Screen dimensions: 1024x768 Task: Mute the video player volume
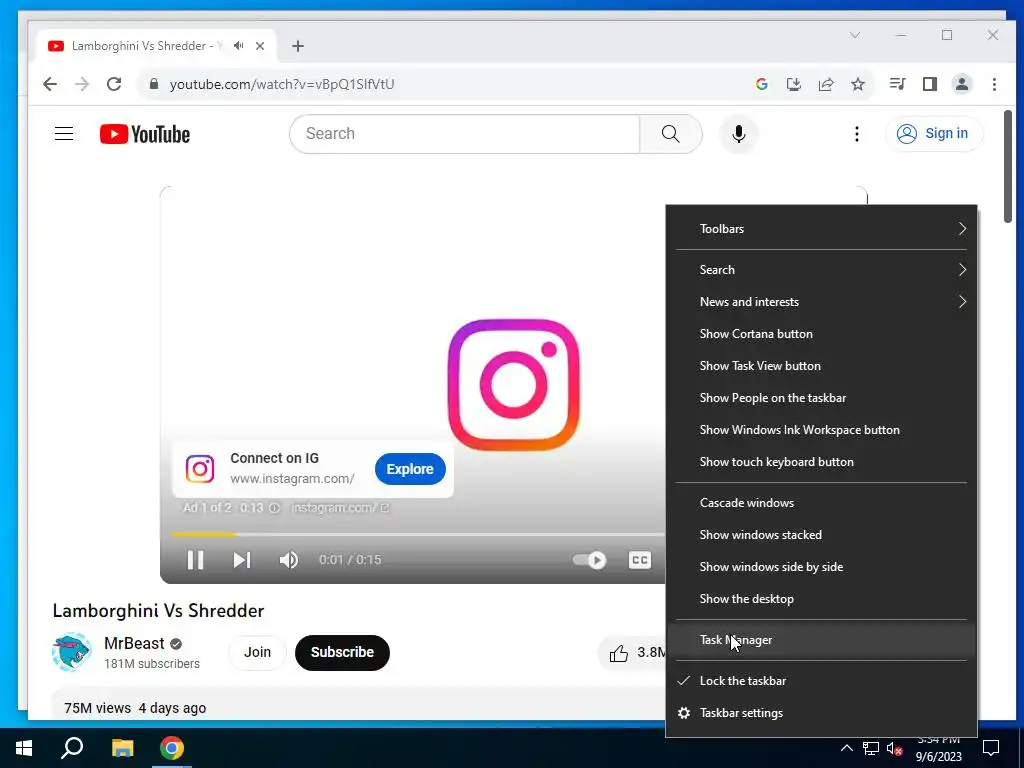(289, 560)
